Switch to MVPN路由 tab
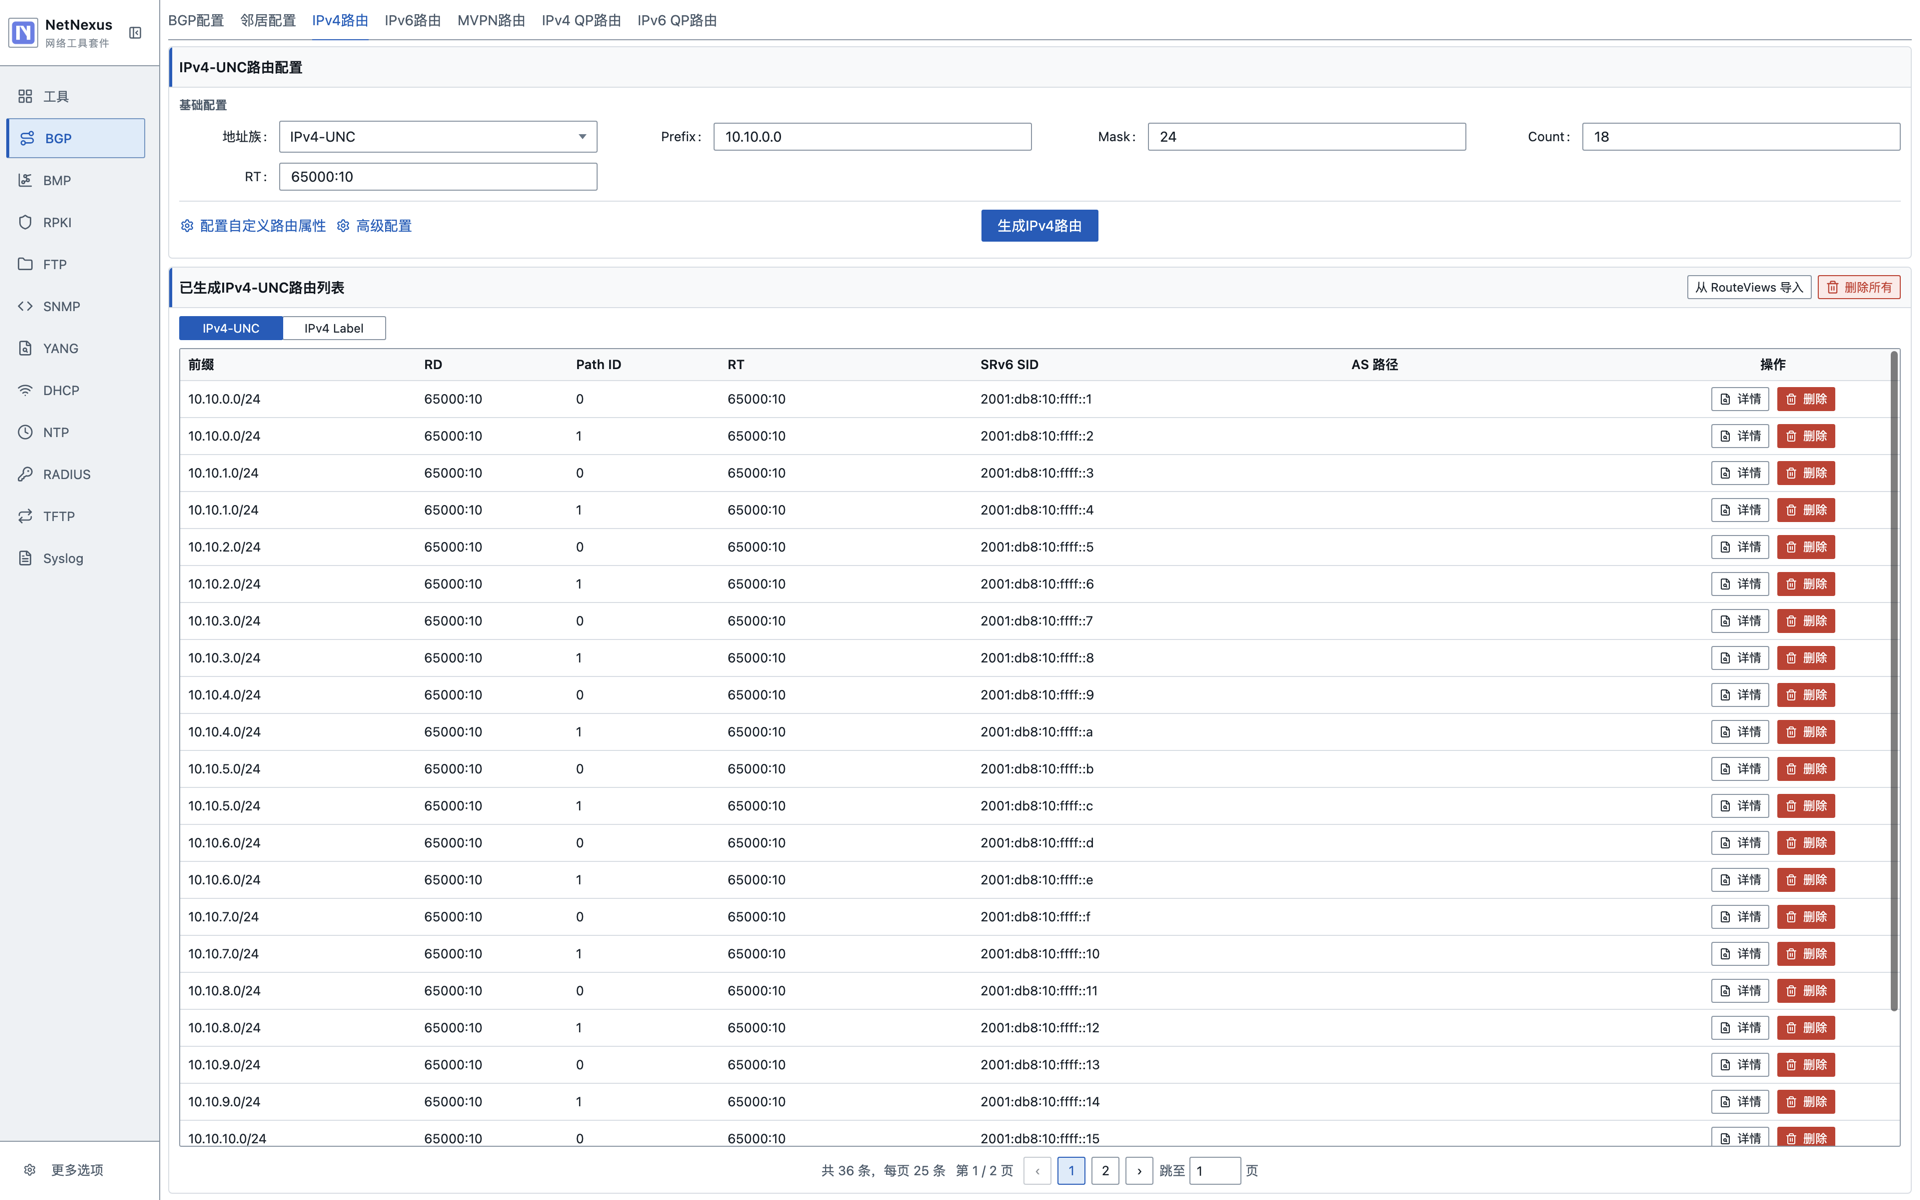The height and width of the screenshot is (1200, 1920). [491, 20]
